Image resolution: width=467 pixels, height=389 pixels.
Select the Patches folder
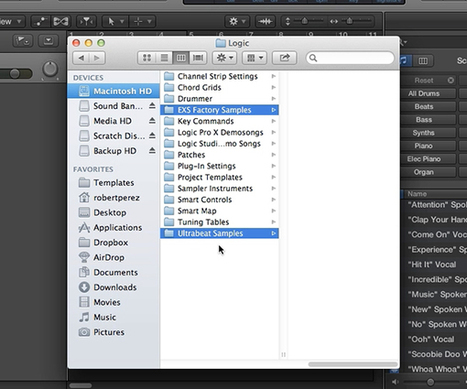point(219,155)
